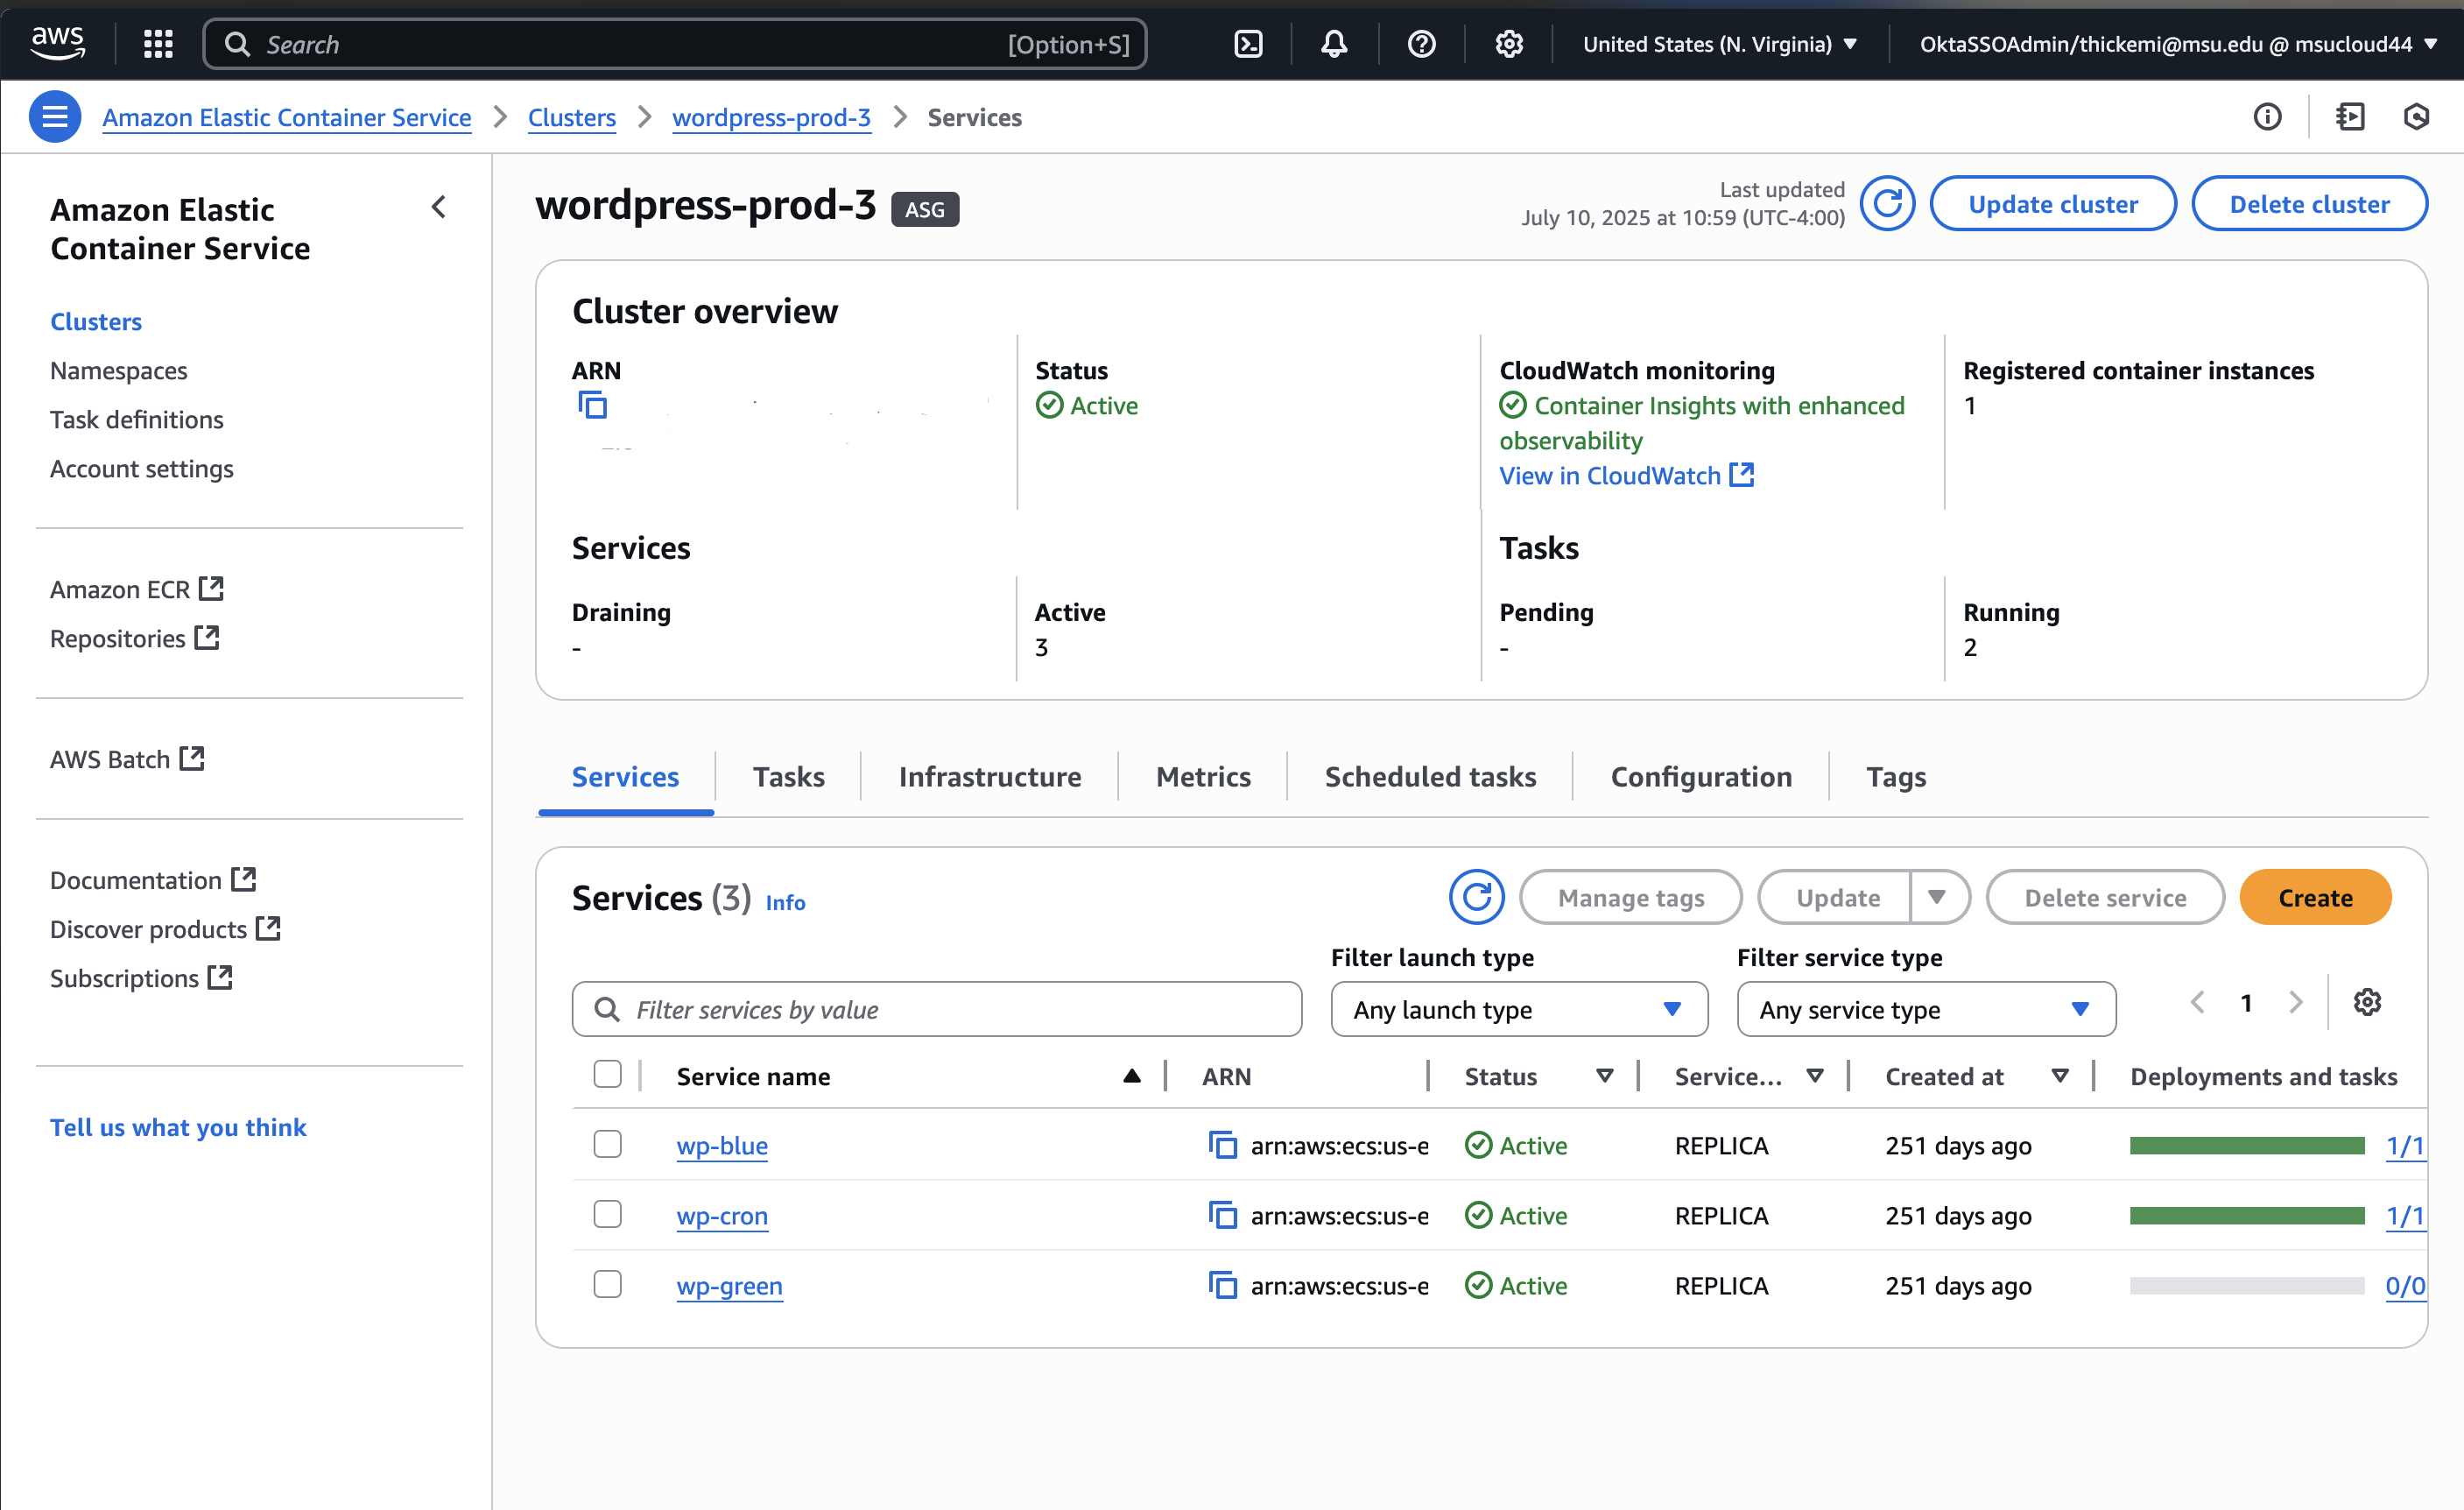This screenshot has height=1510, width=2464.
Task: Focus the Filter services by value field
Action: tap(936, 1009)
